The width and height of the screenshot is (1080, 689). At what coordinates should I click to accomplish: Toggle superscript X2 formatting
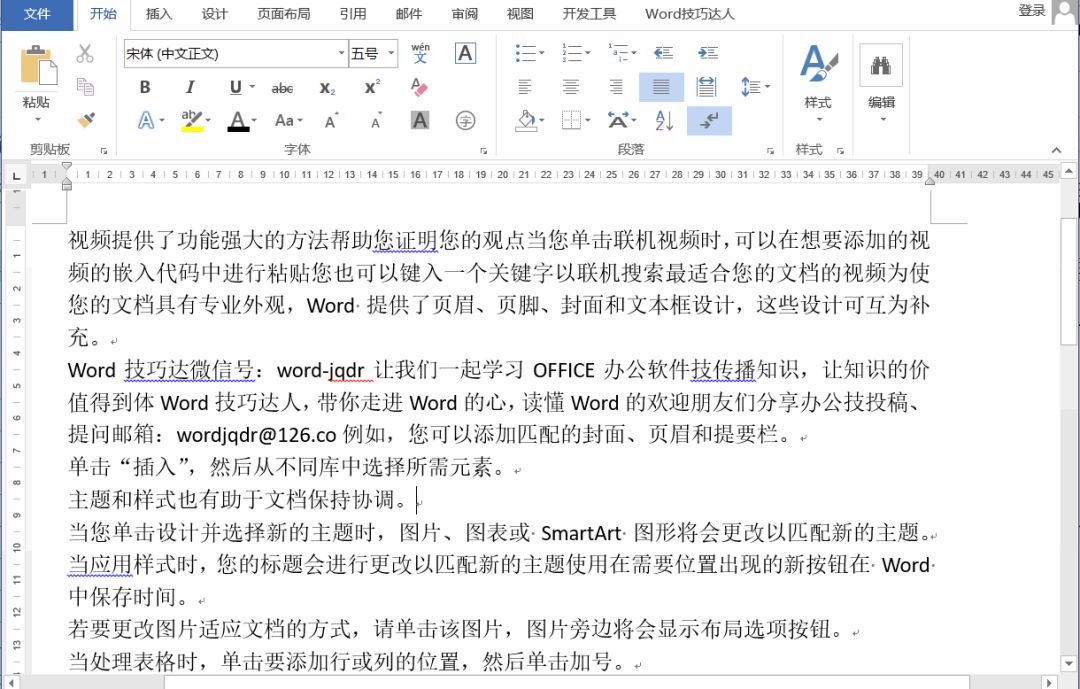[373, 88]
